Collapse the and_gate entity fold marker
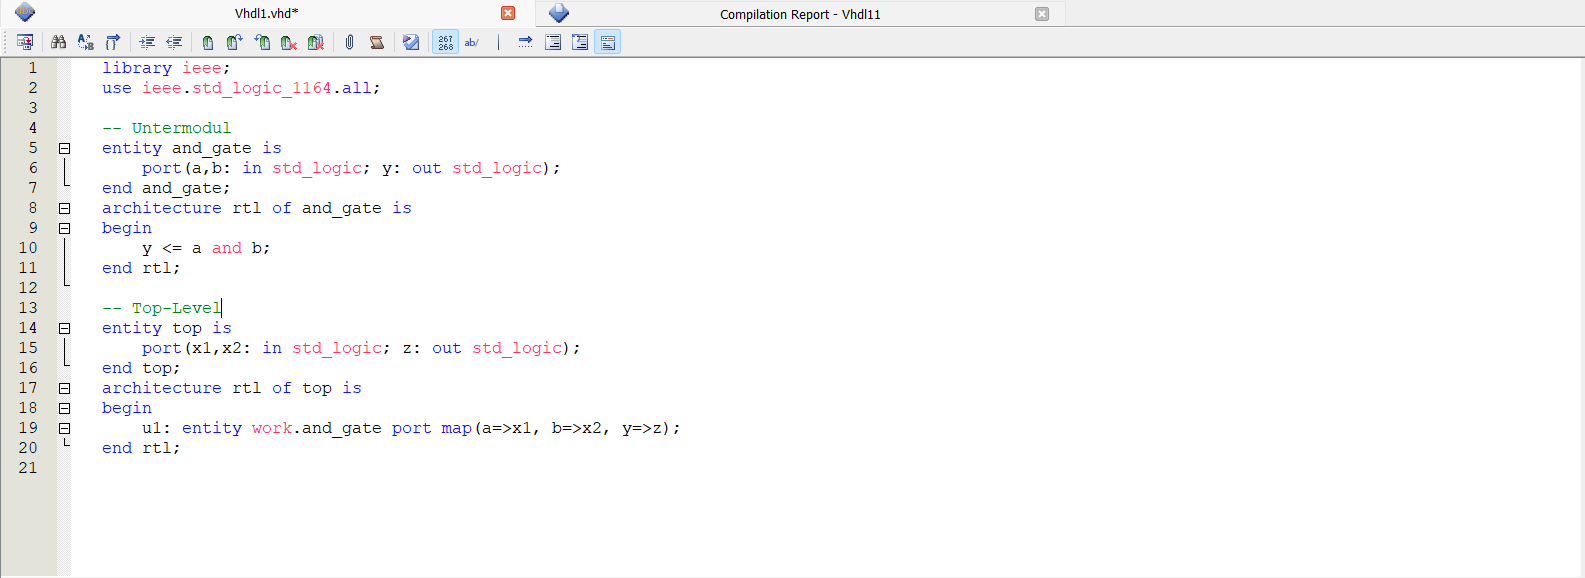Screen dimensions: 1585x578 coord(65,148)
